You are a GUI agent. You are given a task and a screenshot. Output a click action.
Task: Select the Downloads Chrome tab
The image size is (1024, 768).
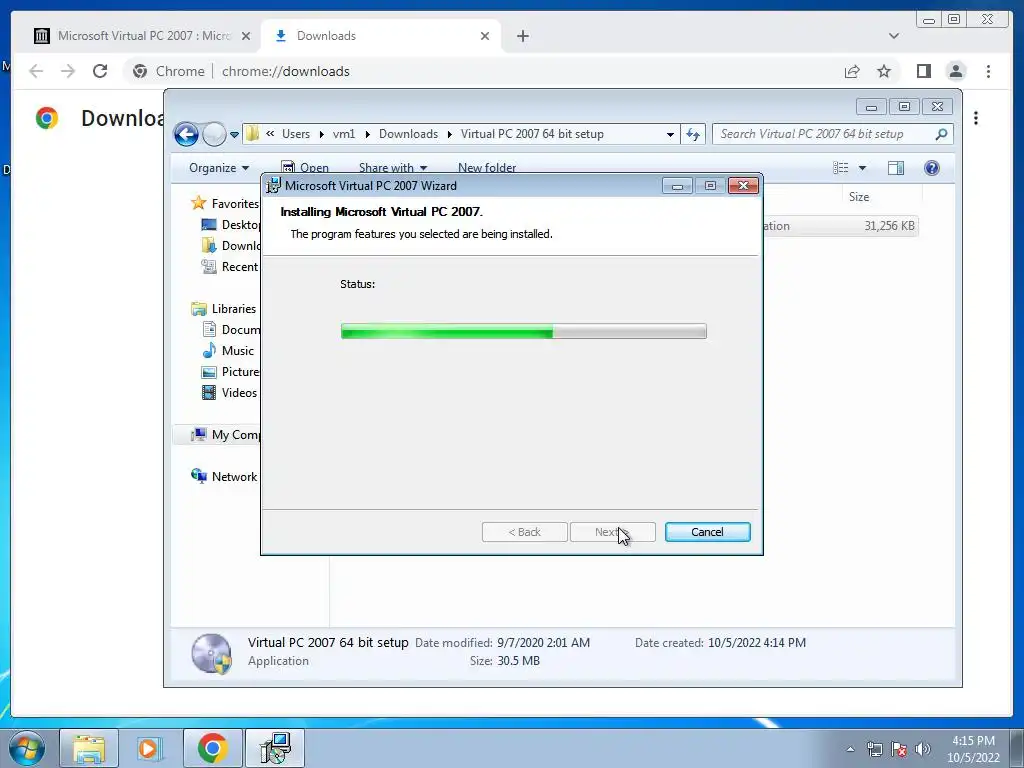coord(381,36)
